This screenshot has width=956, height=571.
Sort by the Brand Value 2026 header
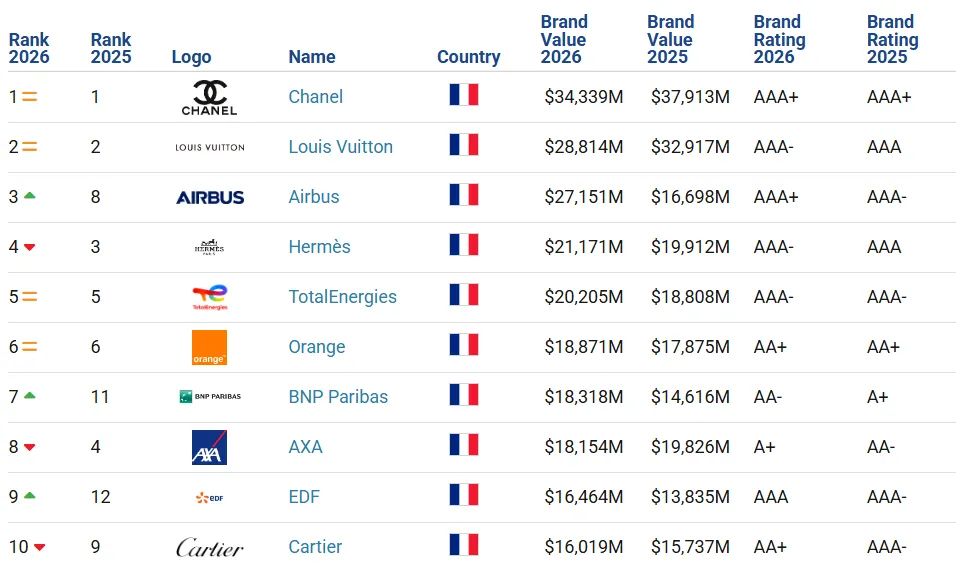pos(564,40)
